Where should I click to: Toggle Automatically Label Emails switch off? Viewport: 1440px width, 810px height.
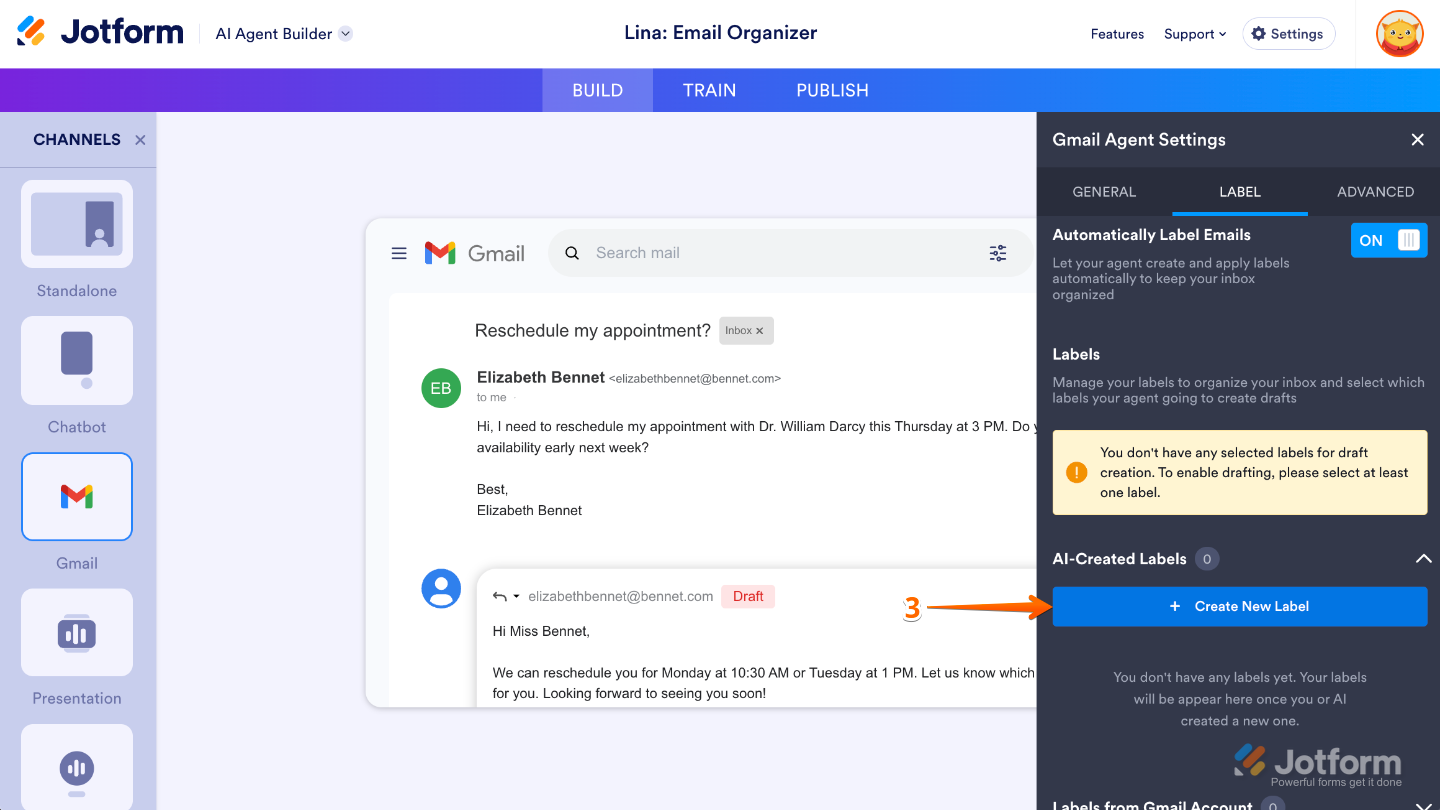[x=1389, y=240]
